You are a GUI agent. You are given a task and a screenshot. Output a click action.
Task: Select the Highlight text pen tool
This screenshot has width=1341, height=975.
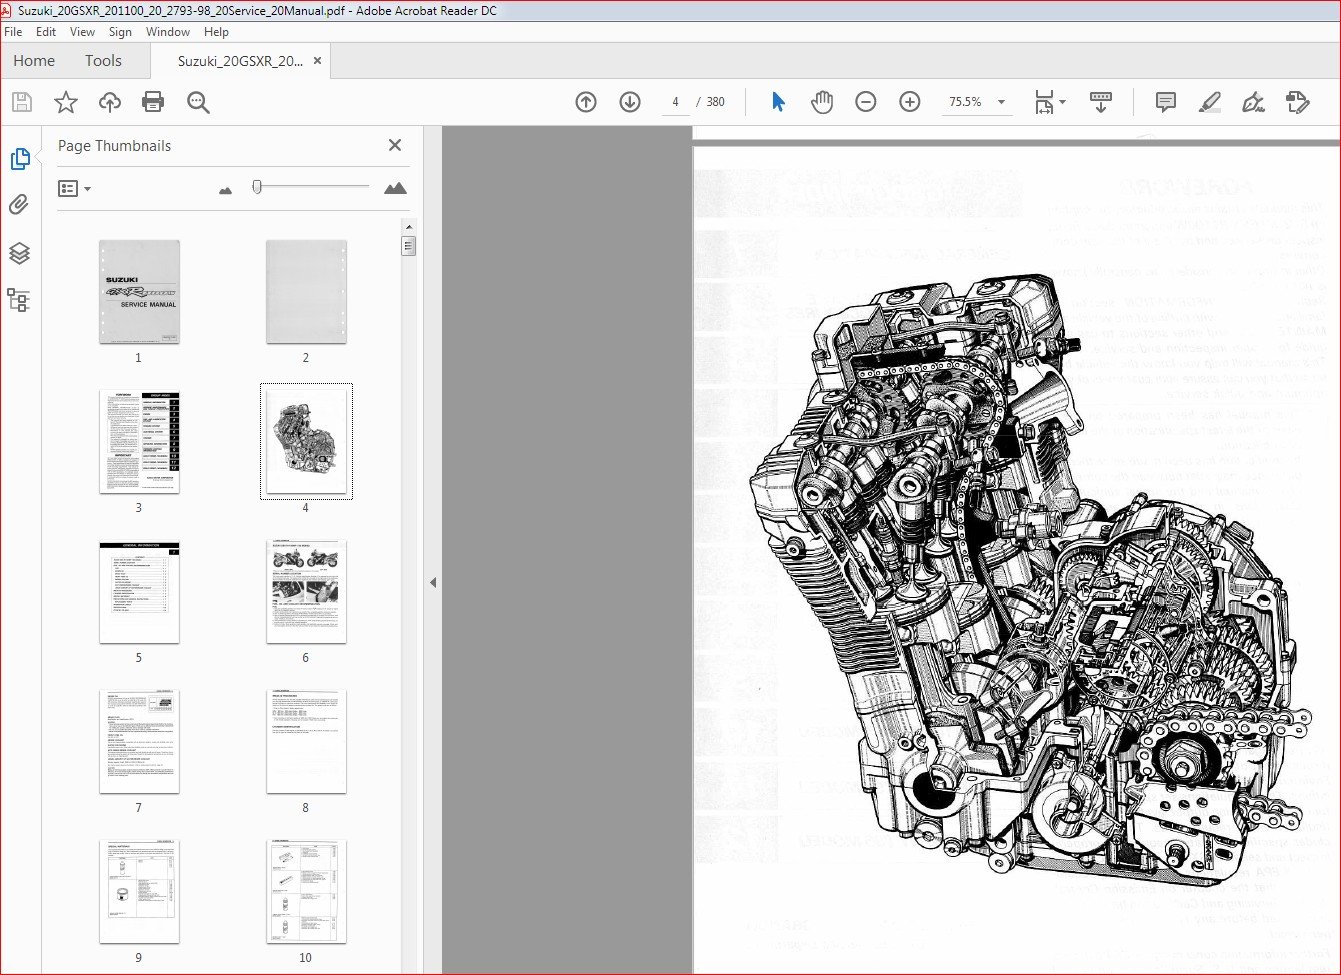coord(1209,102)
